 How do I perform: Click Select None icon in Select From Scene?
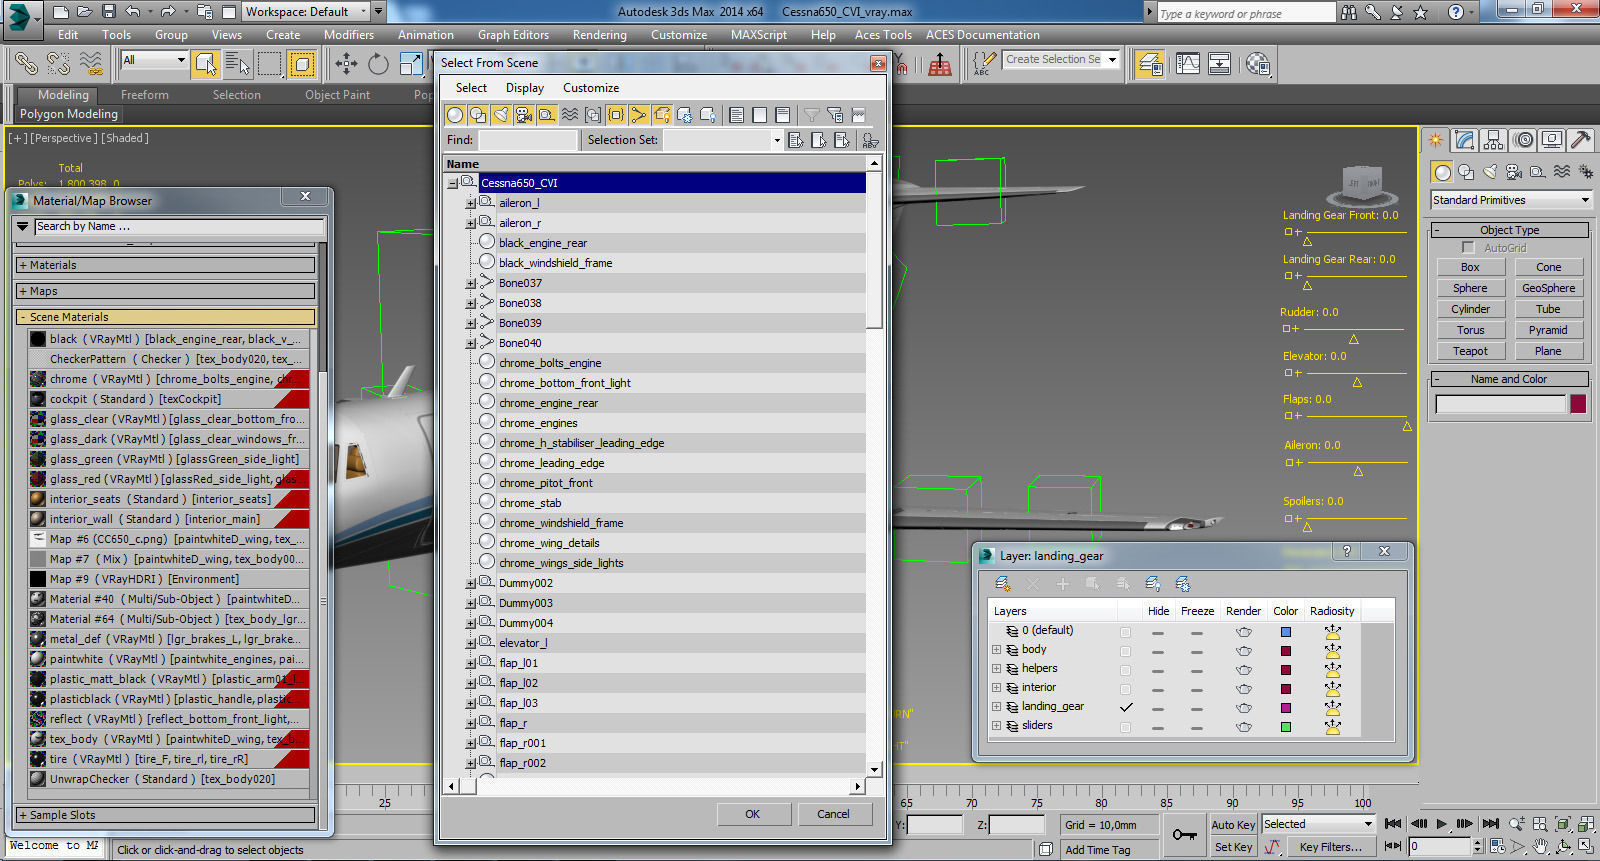pos(760,115)
